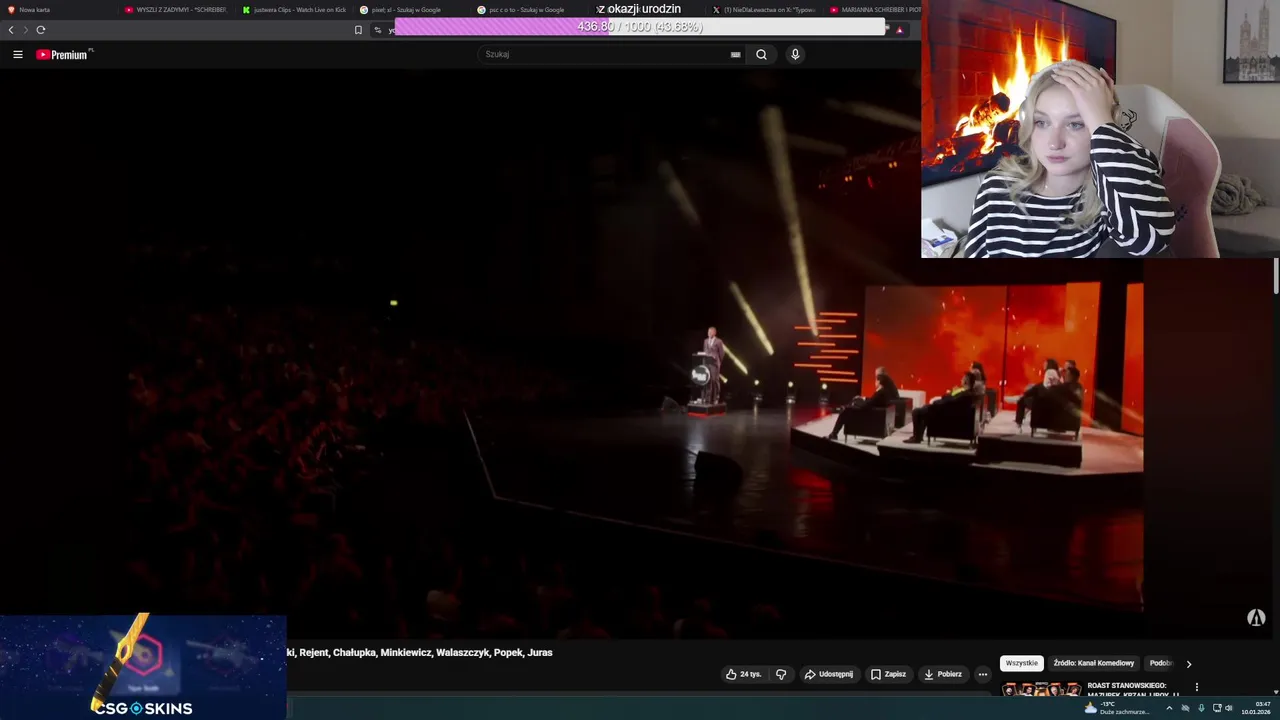Open the volume control in system tray
Screen dimensions: 1280x720
[1229, 708]
